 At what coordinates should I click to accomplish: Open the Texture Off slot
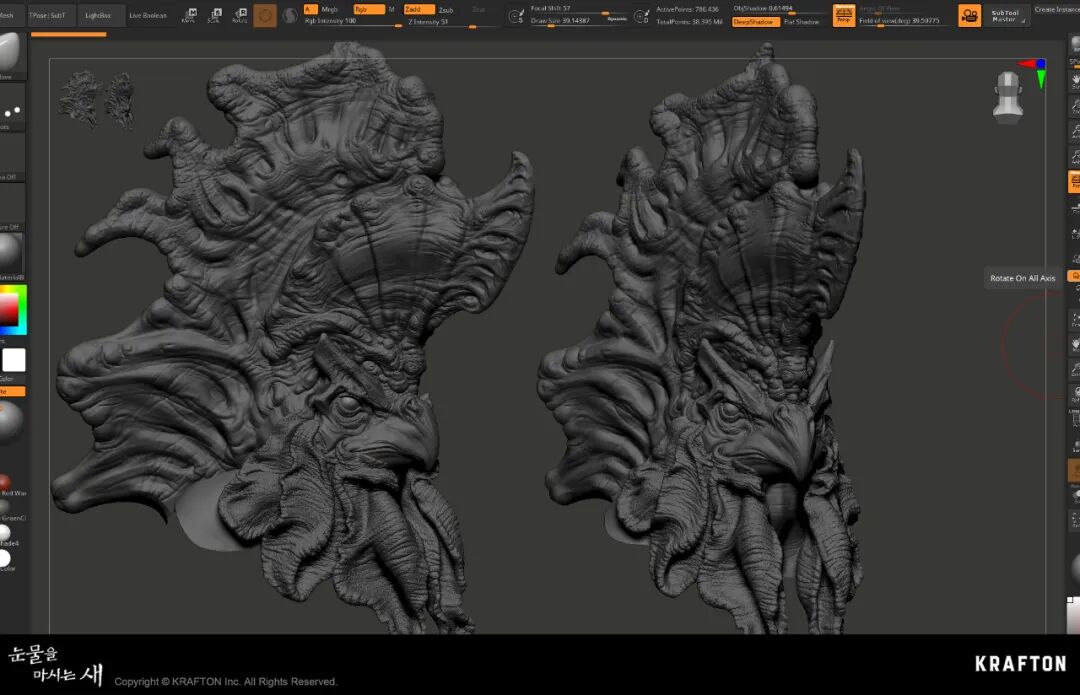tap(11, 208)
